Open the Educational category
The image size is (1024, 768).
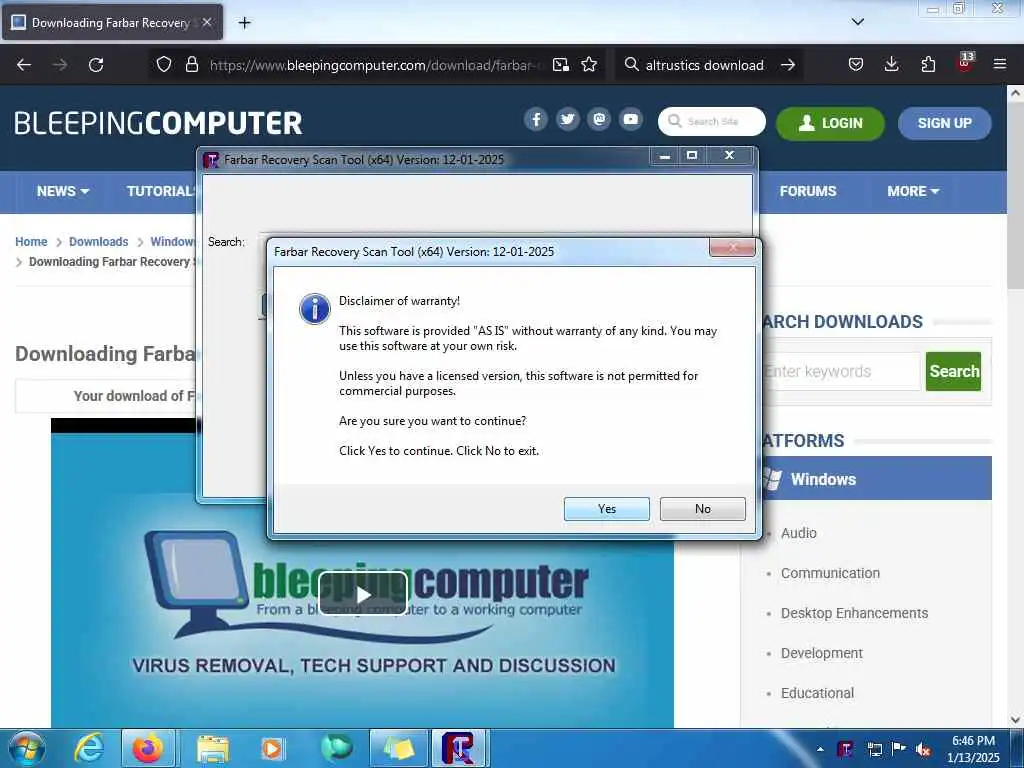[817, 693]
